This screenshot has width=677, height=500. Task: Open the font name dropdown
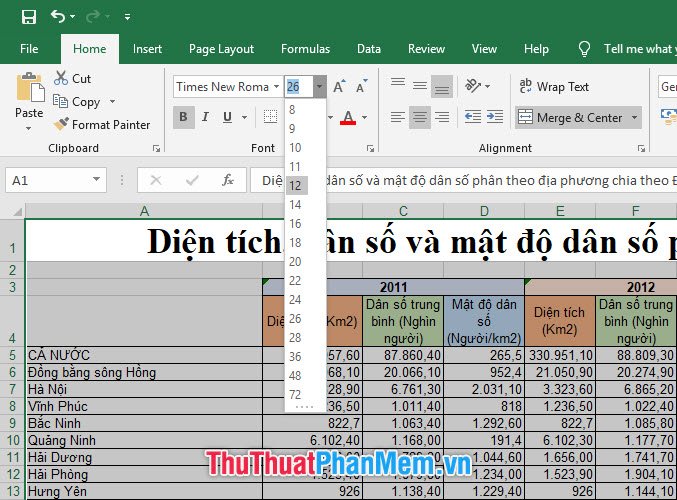[276, 87]
